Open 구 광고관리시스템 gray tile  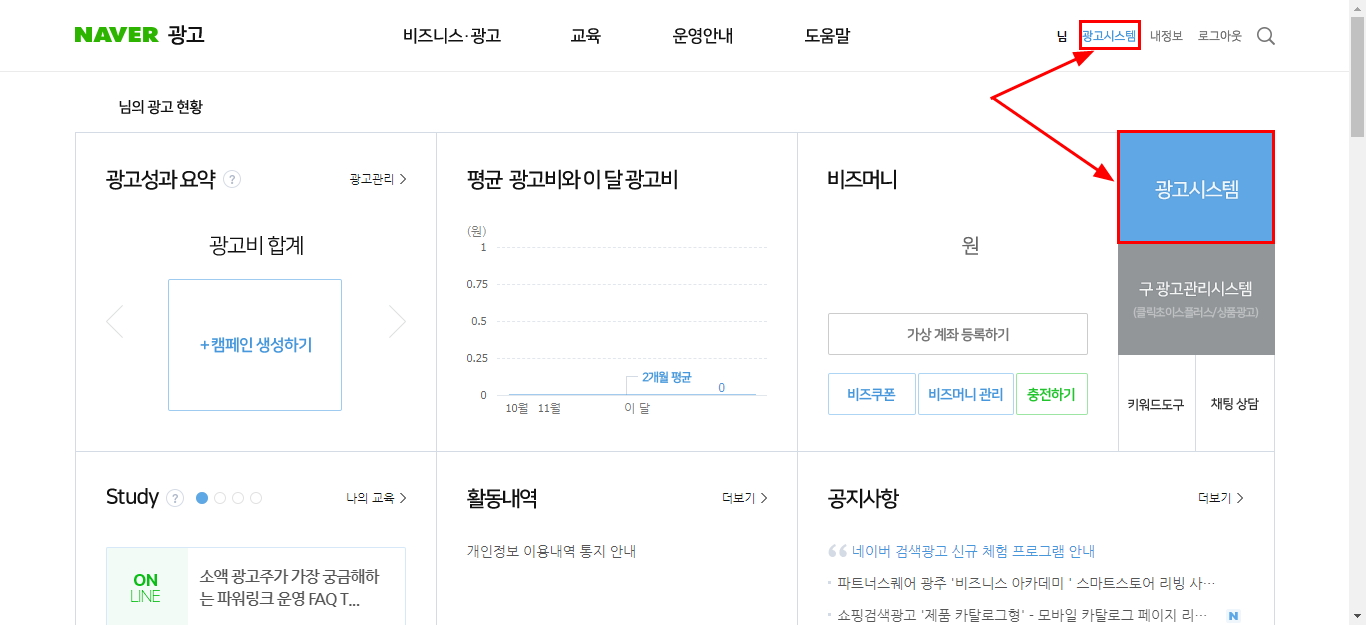pyautogui.click(x=1196, y=299)
